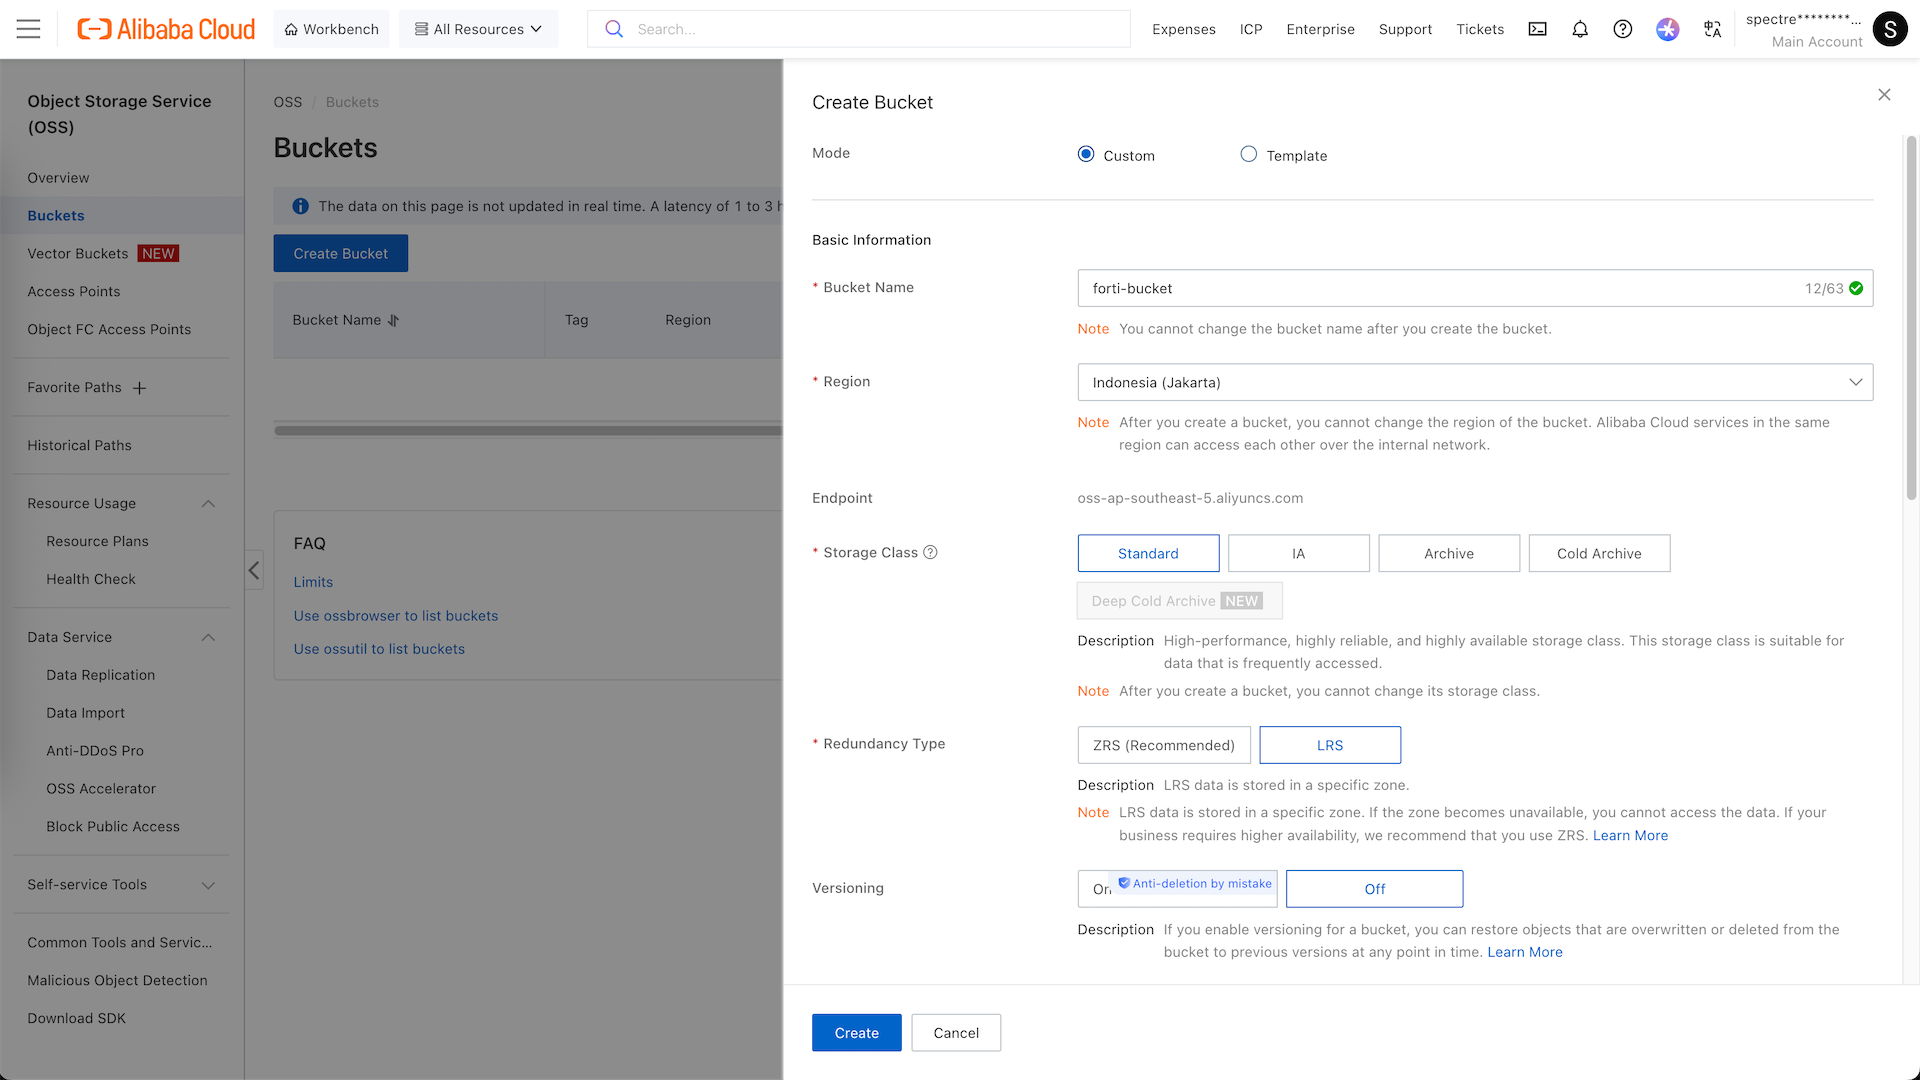Viewport: 1920px width, 1080px height.
Task: Click the Bucket Name input field
Action: tap(1440, 288)
